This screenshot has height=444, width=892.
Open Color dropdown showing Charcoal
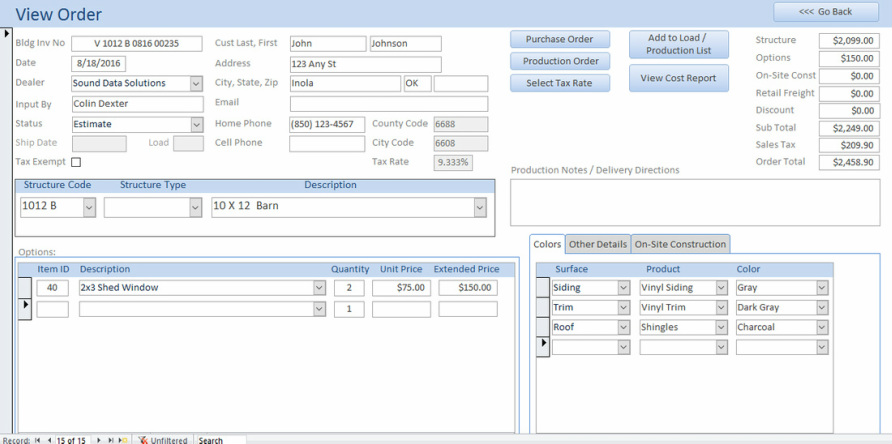pyautogui.click(x=822, y=327)
